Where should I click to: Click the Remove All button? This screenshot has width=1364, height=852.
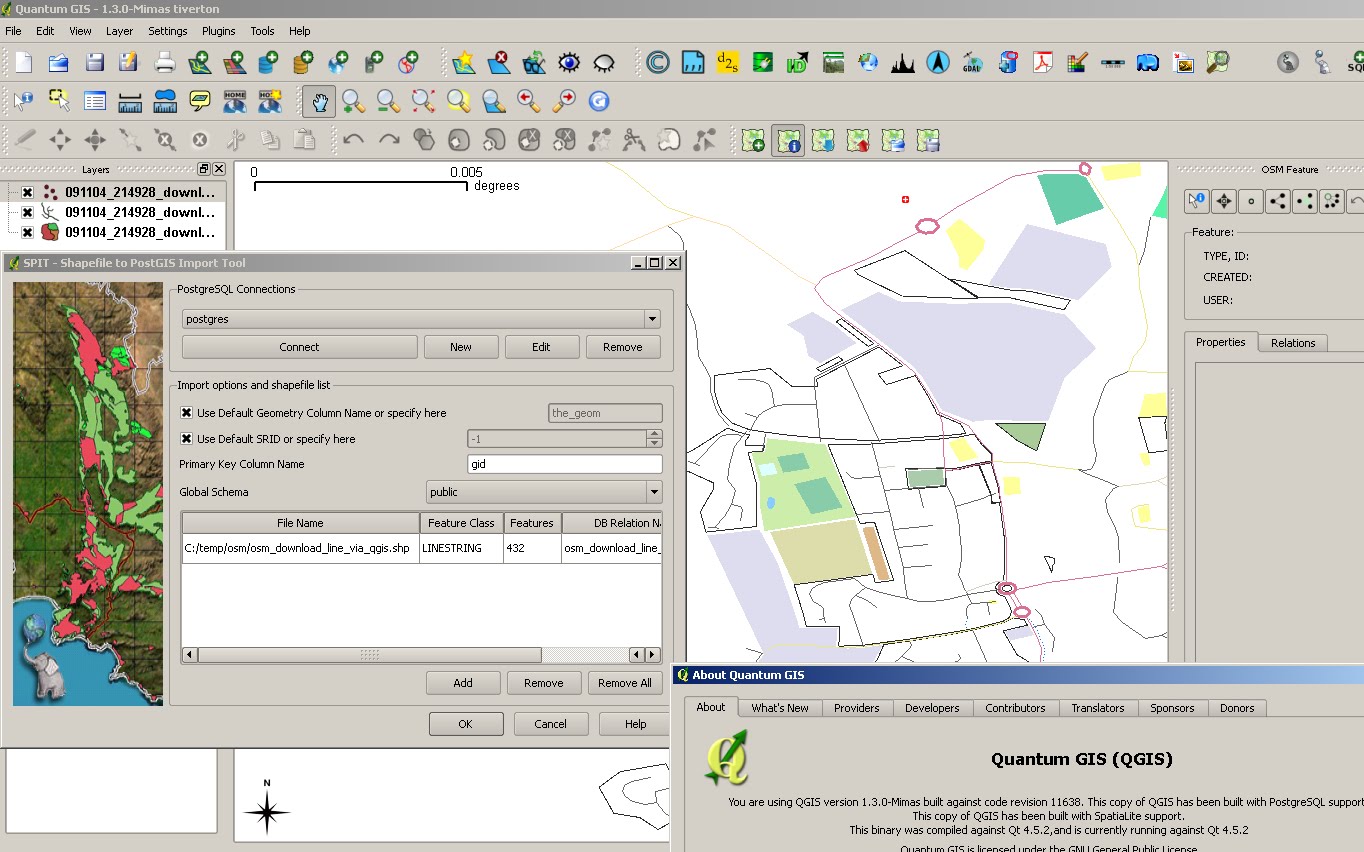pyautogui.click(x=625, y=683)
